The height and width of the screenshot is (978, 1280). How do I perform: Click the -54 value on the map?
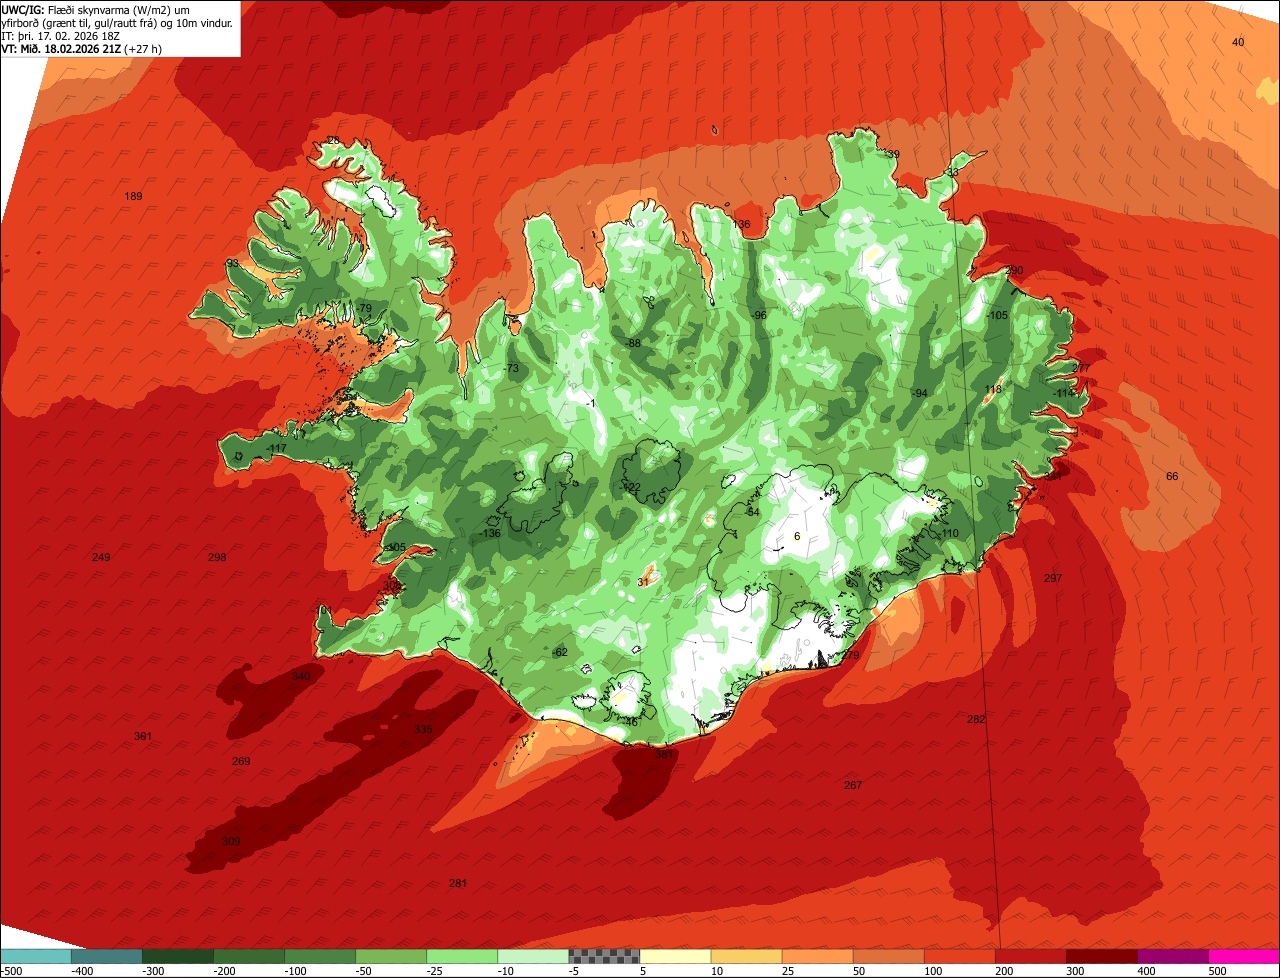752,512
